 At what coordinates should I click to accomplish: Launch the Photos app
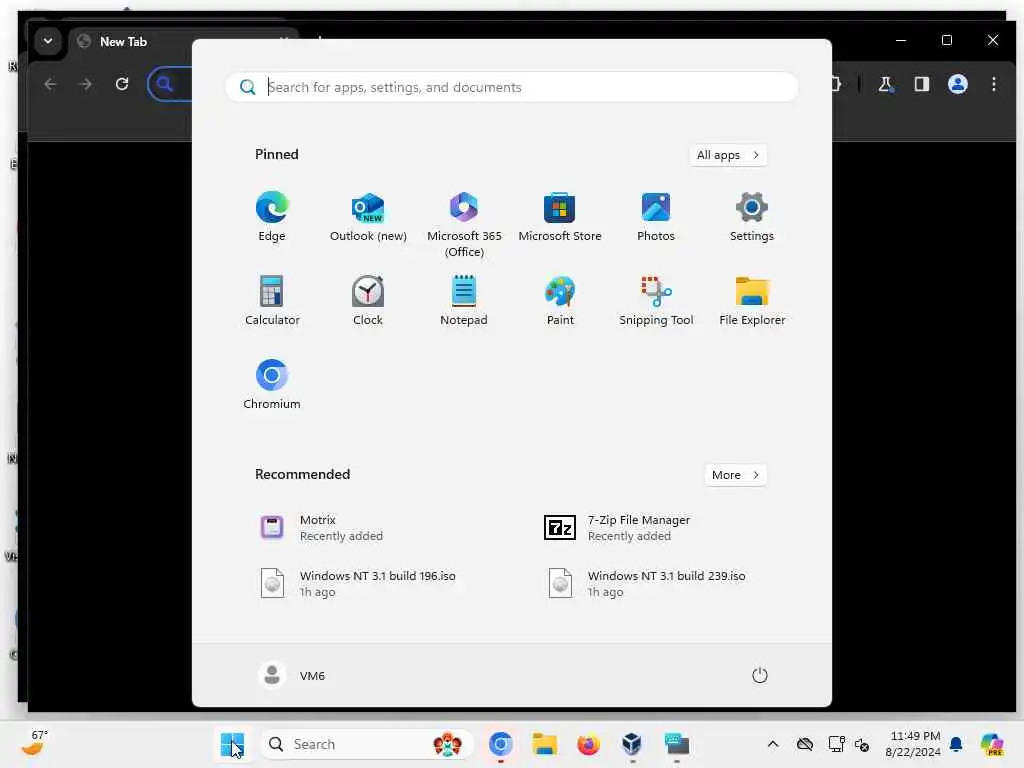point(656,217)
